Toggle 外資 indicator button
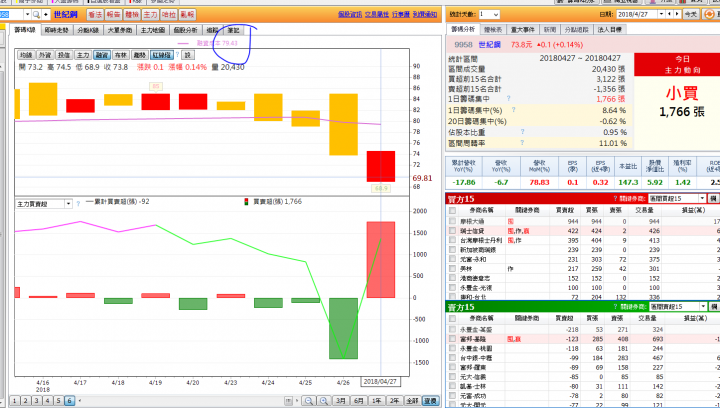The image size is (720, 408). pyautogui.click(x=45, y=55)
